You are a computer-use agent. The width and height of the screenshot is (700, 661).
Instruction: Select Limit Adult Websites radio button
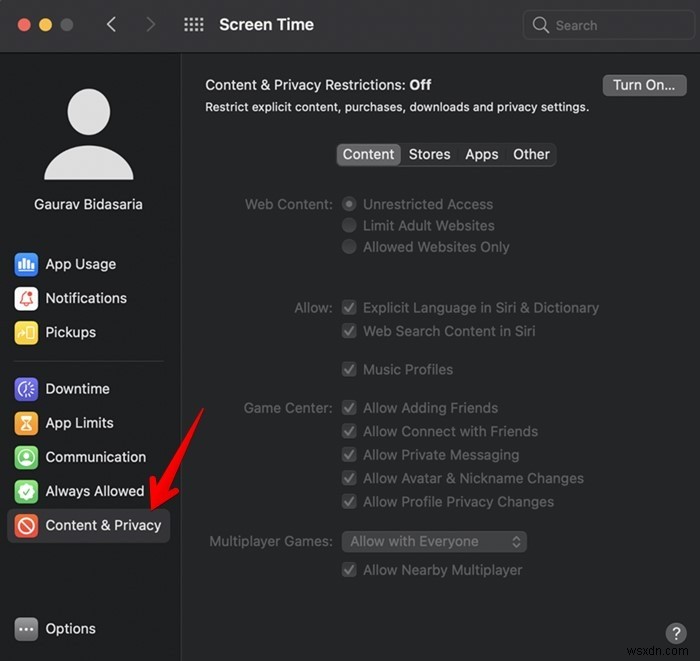tap(349, 225)
